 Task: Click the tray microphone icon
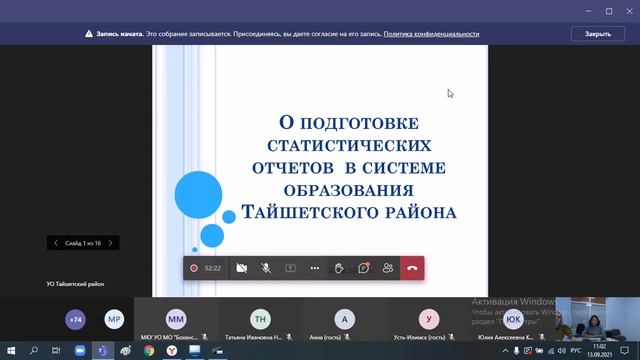pos(516,351)
